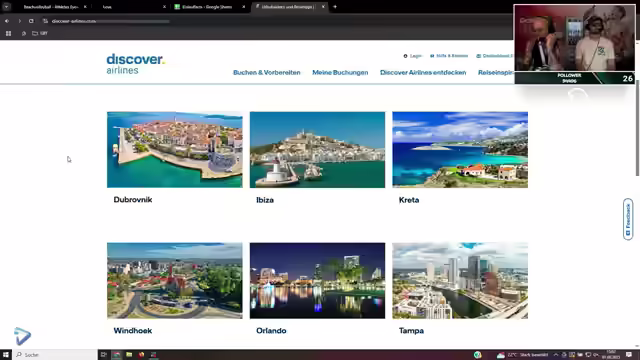Screen dimensions: 640x360
Task: Open the Windows Start menu
Action: pyautogui.click(x=6, y=355)
